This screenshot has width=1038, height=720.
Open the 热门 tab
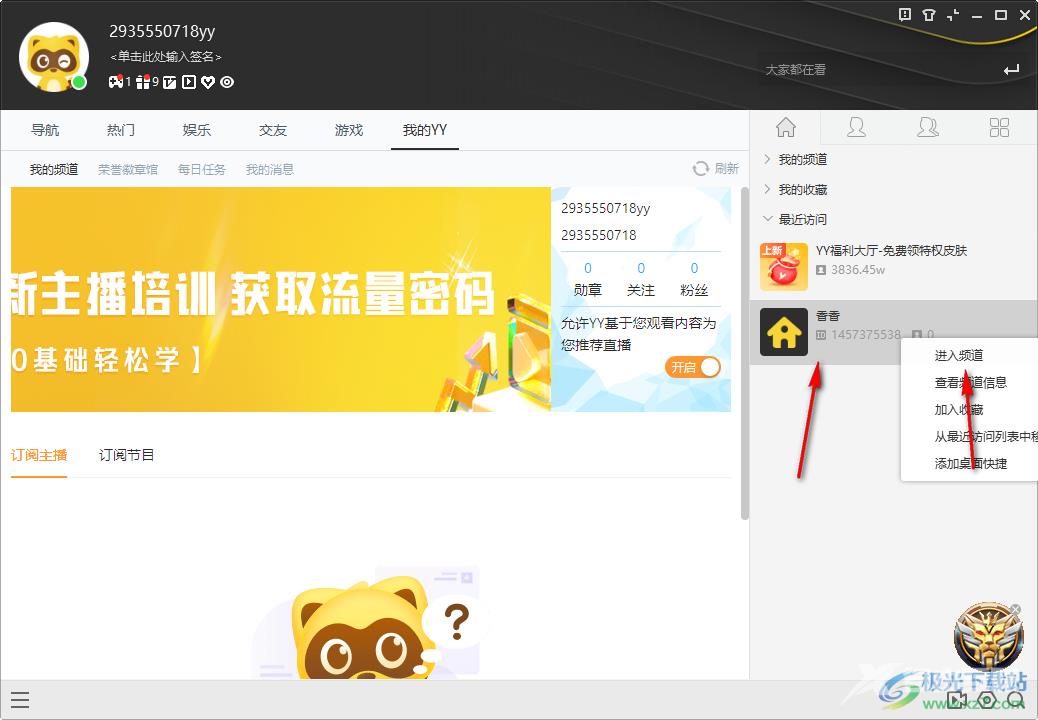[x=121, y=130]
